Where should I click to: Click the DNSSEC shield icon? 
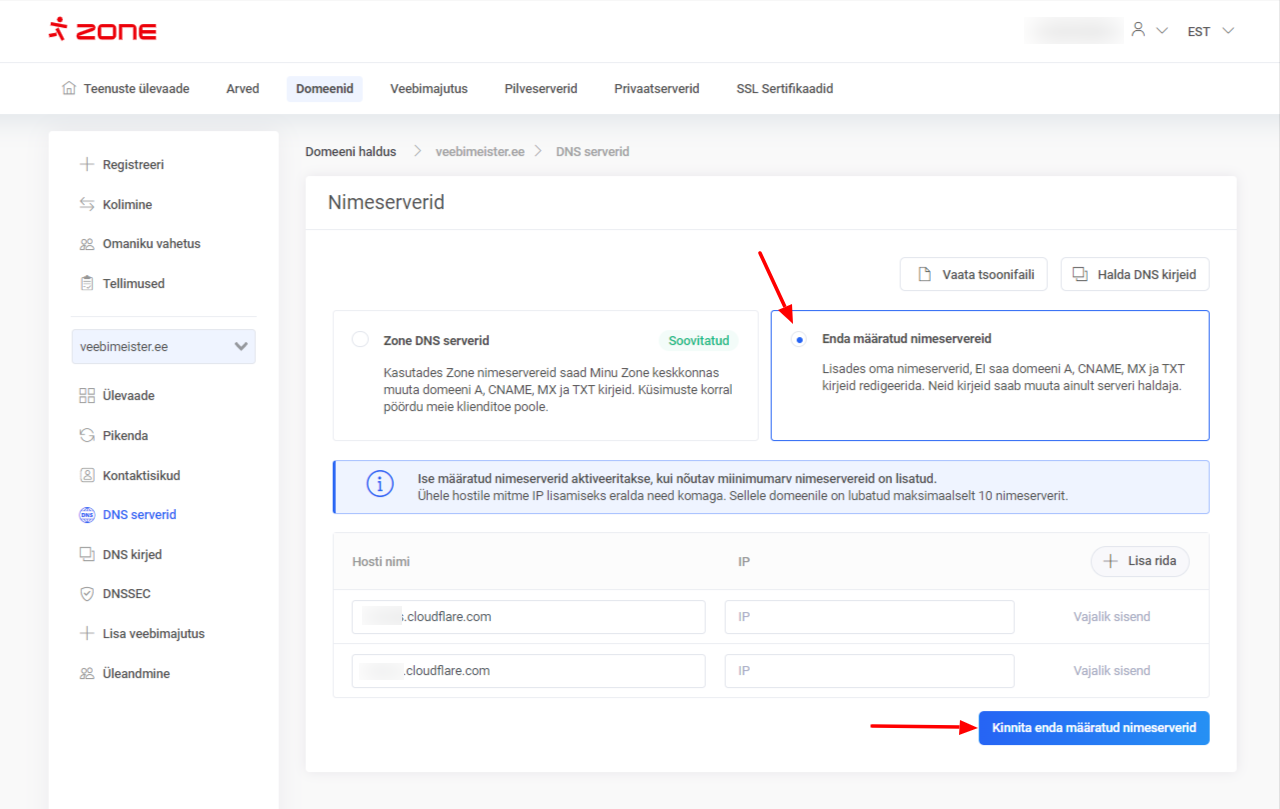(x=86, y=593)
